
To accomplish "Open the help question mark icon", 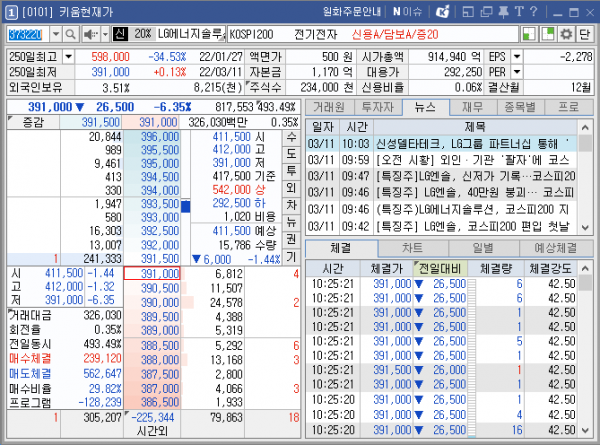I will [534, 12].
